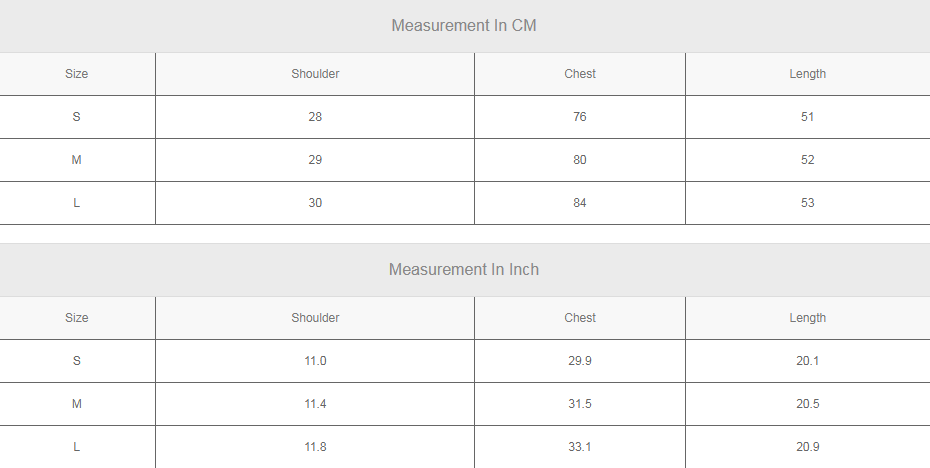Click the Measurement In Inch heading
Image resolution: width=930 pixels, height=468 pixels.
pyautogui.click(x=464, y=269)
